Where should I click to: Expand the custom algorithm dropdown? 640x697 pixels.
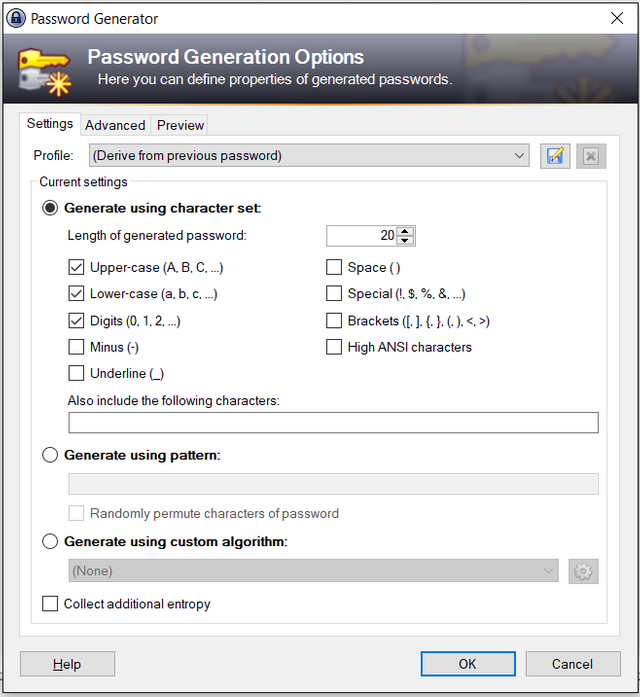(x=313, y=571)
